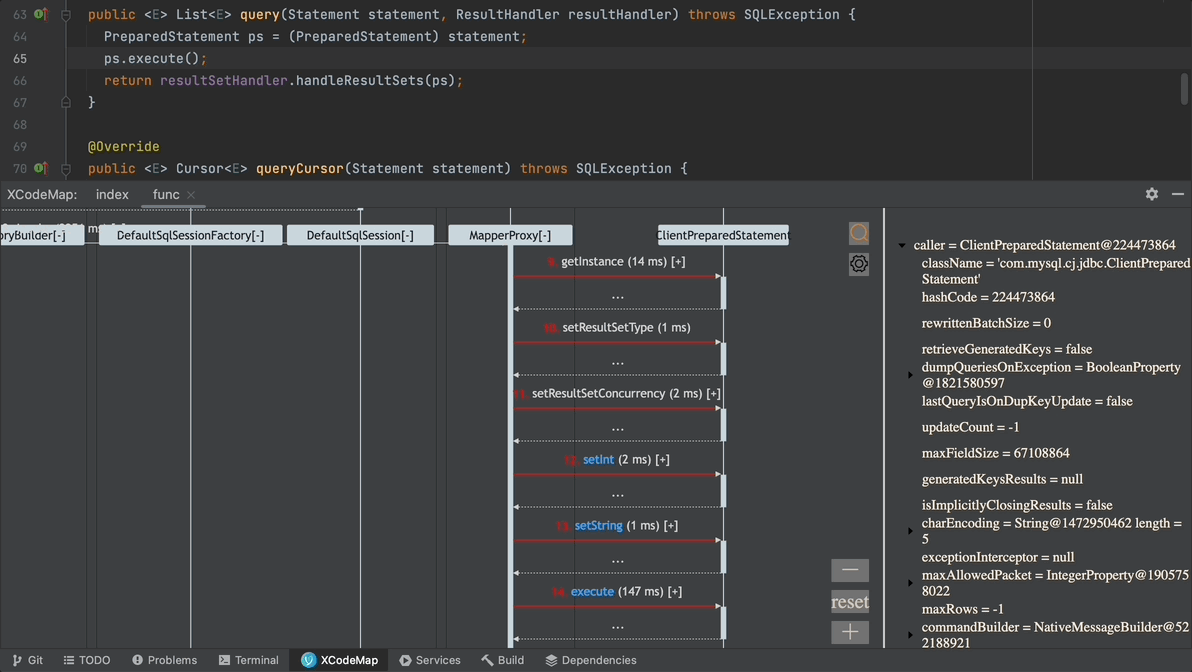The height and width of the screenshot is (672, 1192).
Task: Select the className row in variables
Action: coord(1055,271)
